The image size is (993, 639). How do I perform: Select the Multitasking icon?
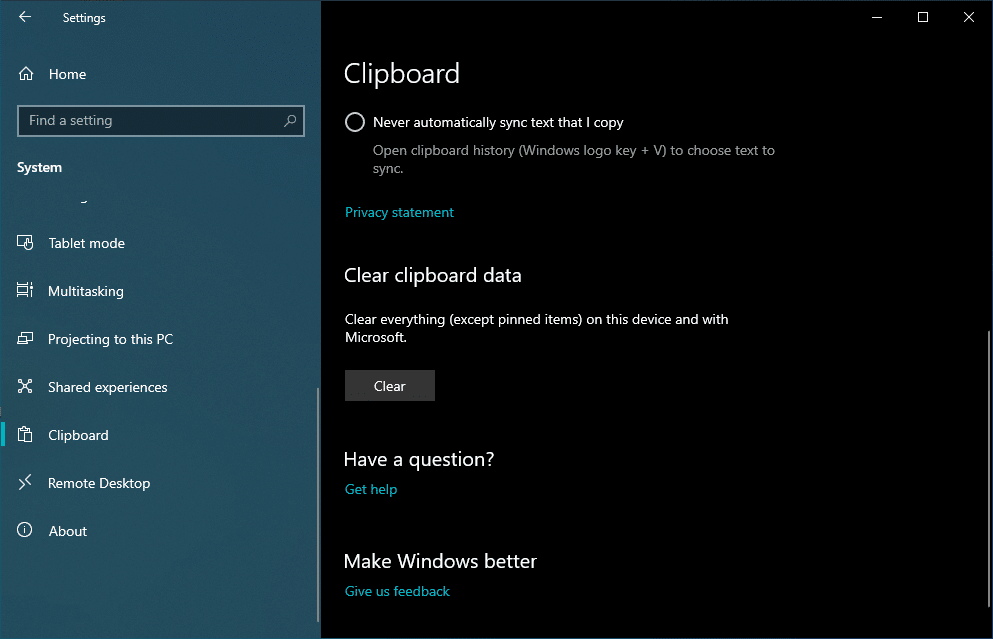(x=24, y=290)
